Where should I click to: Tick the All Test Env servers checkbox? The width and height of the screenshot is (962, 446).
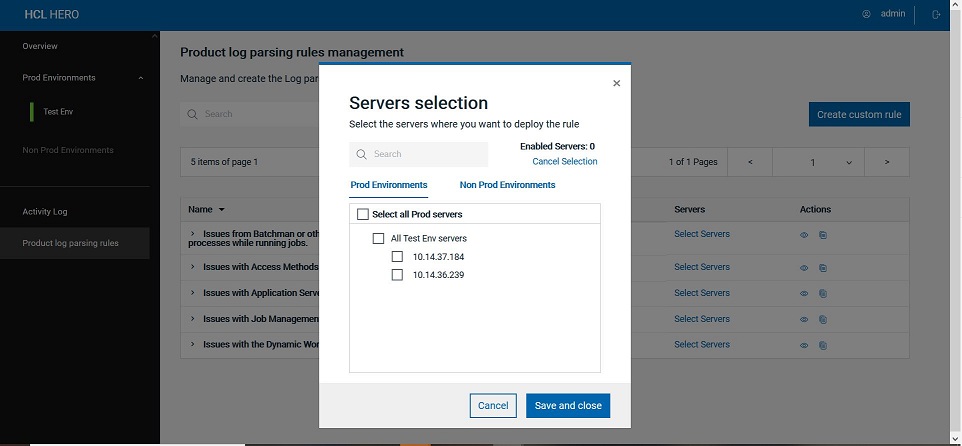click(x=379, y=239)
